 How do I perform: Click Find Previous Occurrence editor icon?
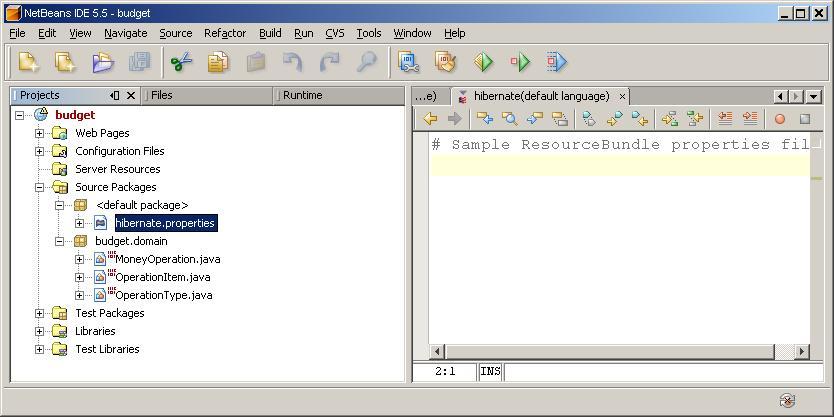click(x=485, y=119)
